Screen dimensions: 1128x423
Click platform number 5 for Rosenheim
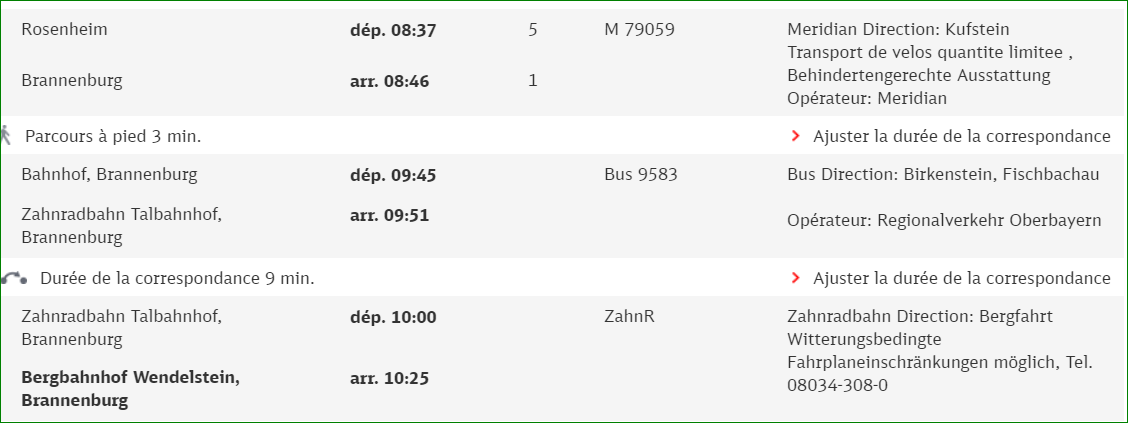click(532, 30)
